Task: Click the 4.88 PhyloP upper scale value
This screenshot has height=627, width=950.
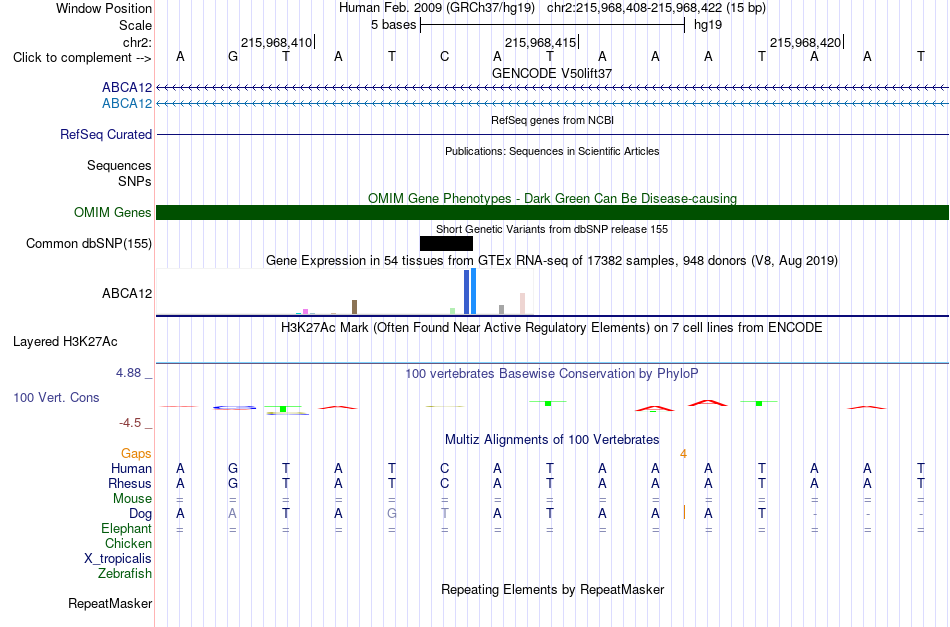Action: point(128,373)
